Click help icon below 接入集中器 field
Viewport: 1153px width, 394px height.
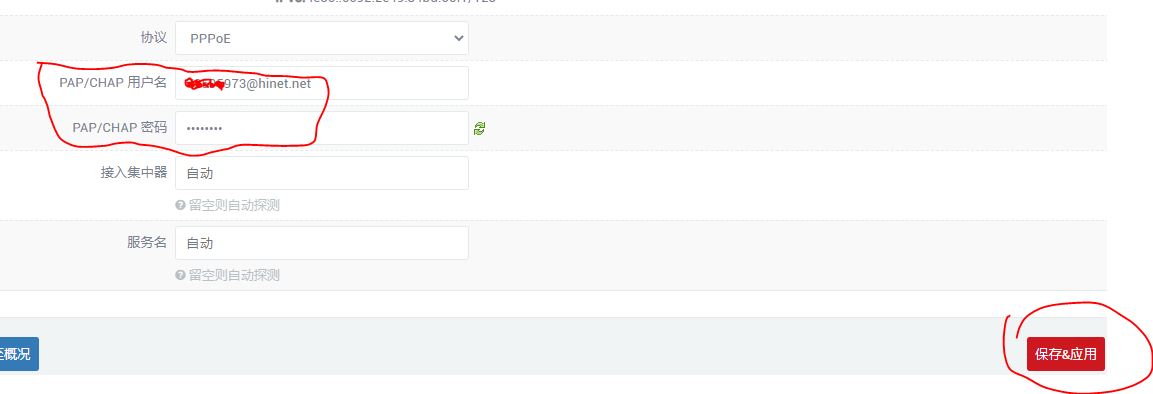point(180,206)
